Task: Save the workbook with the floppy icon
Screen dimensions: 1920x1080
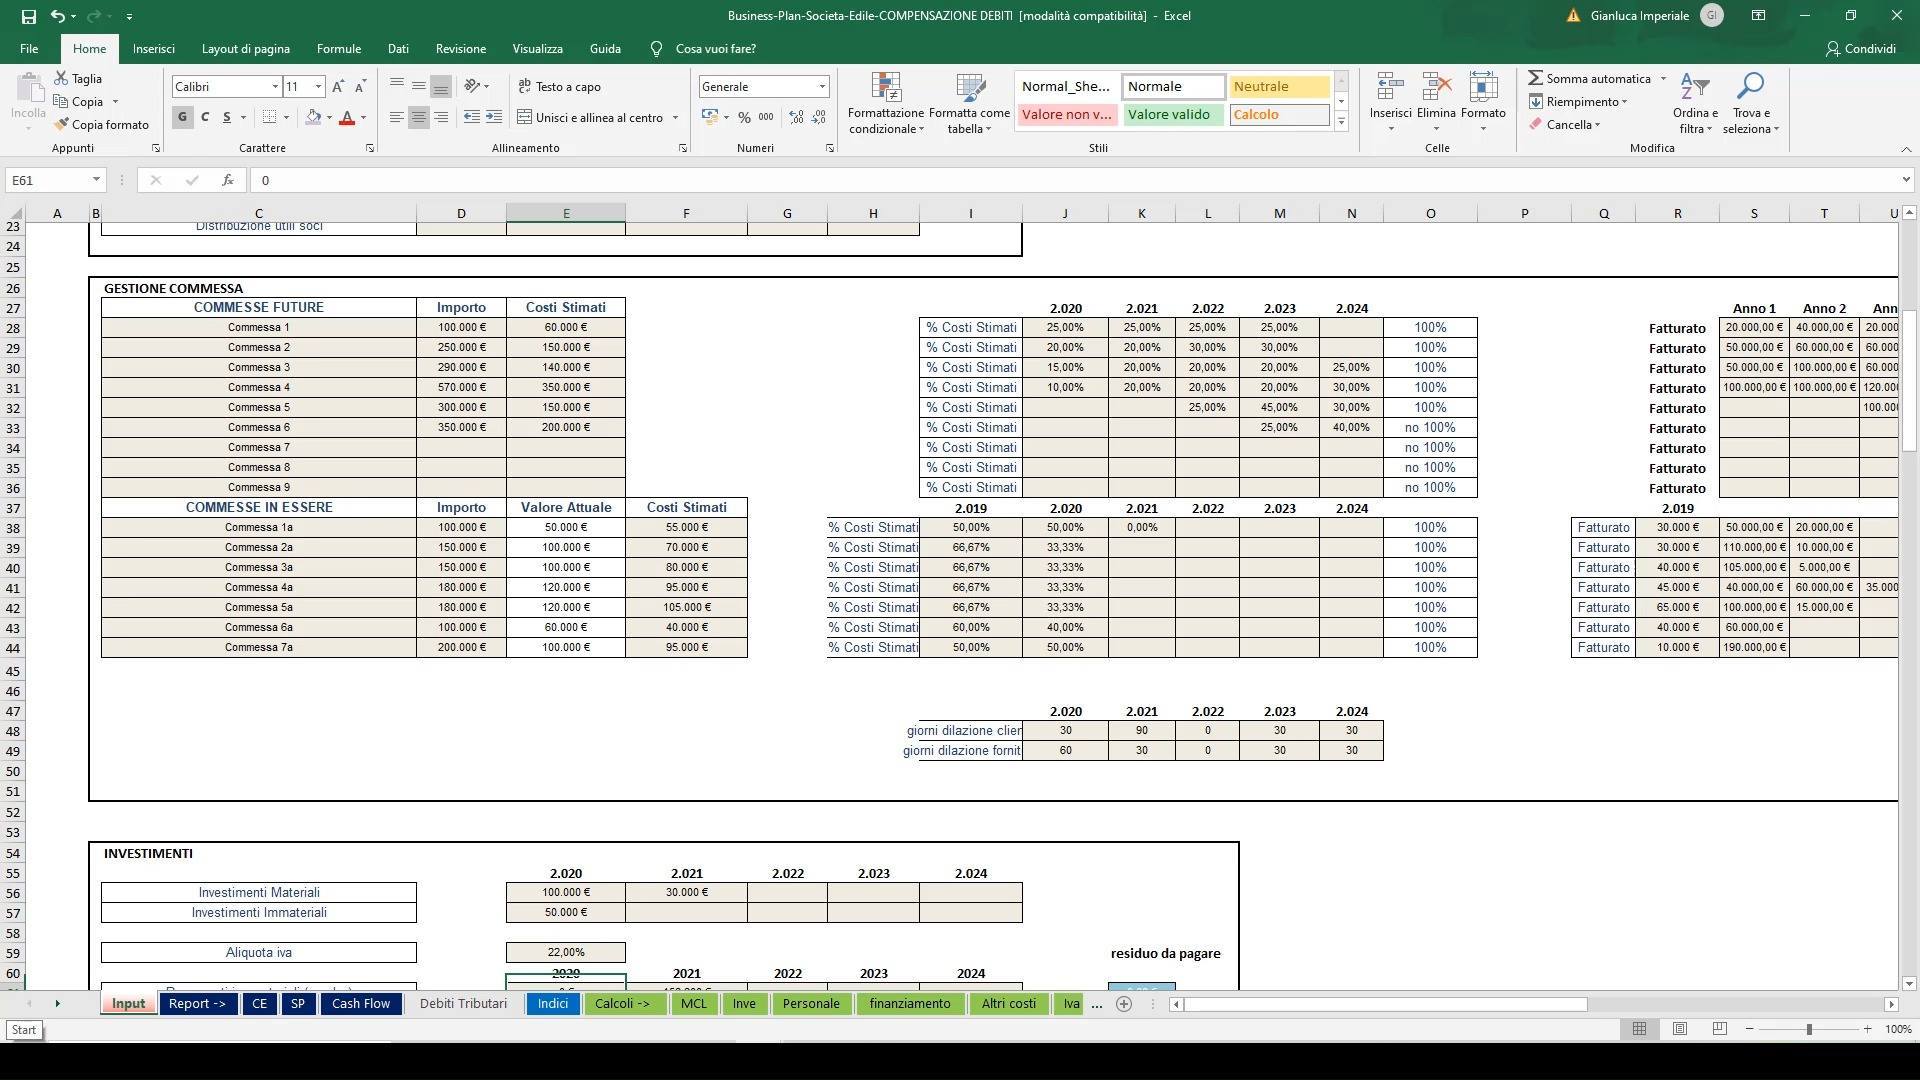Action: point(28,16)
